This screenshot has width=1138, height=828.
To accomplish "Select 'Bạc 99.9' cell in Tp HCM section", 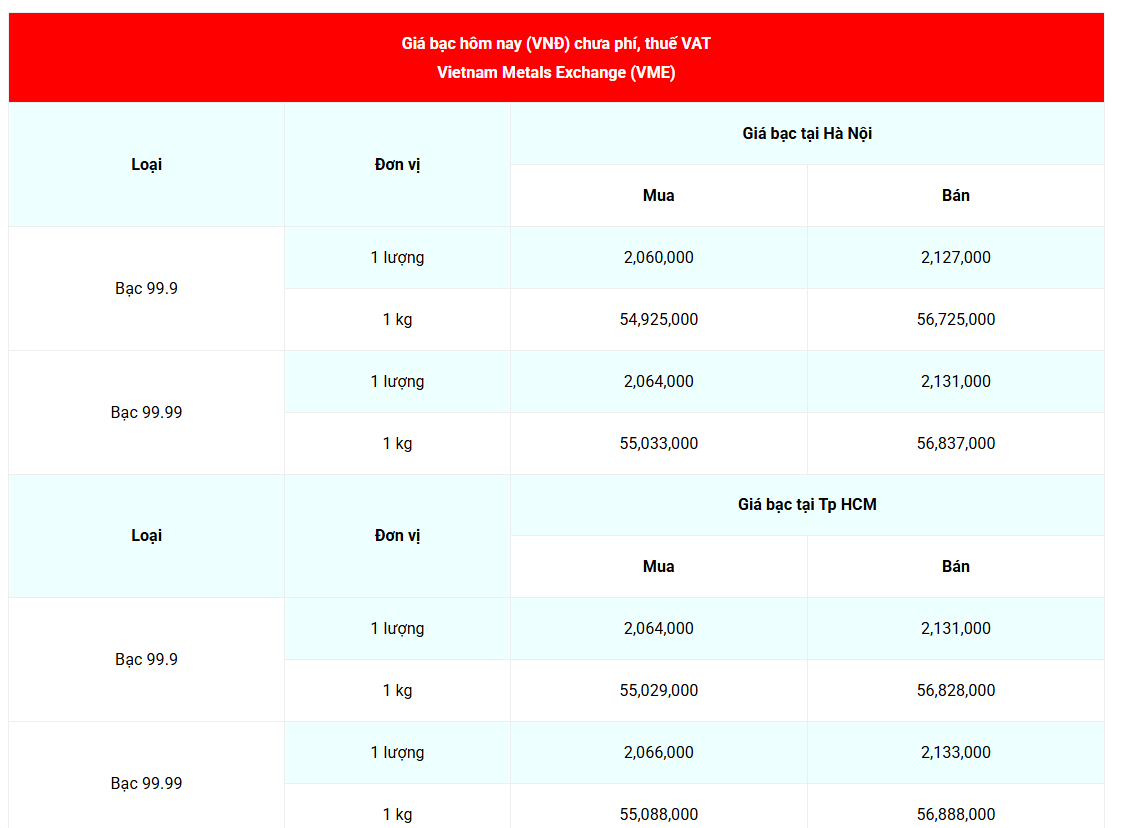I will tap(146, 659).
